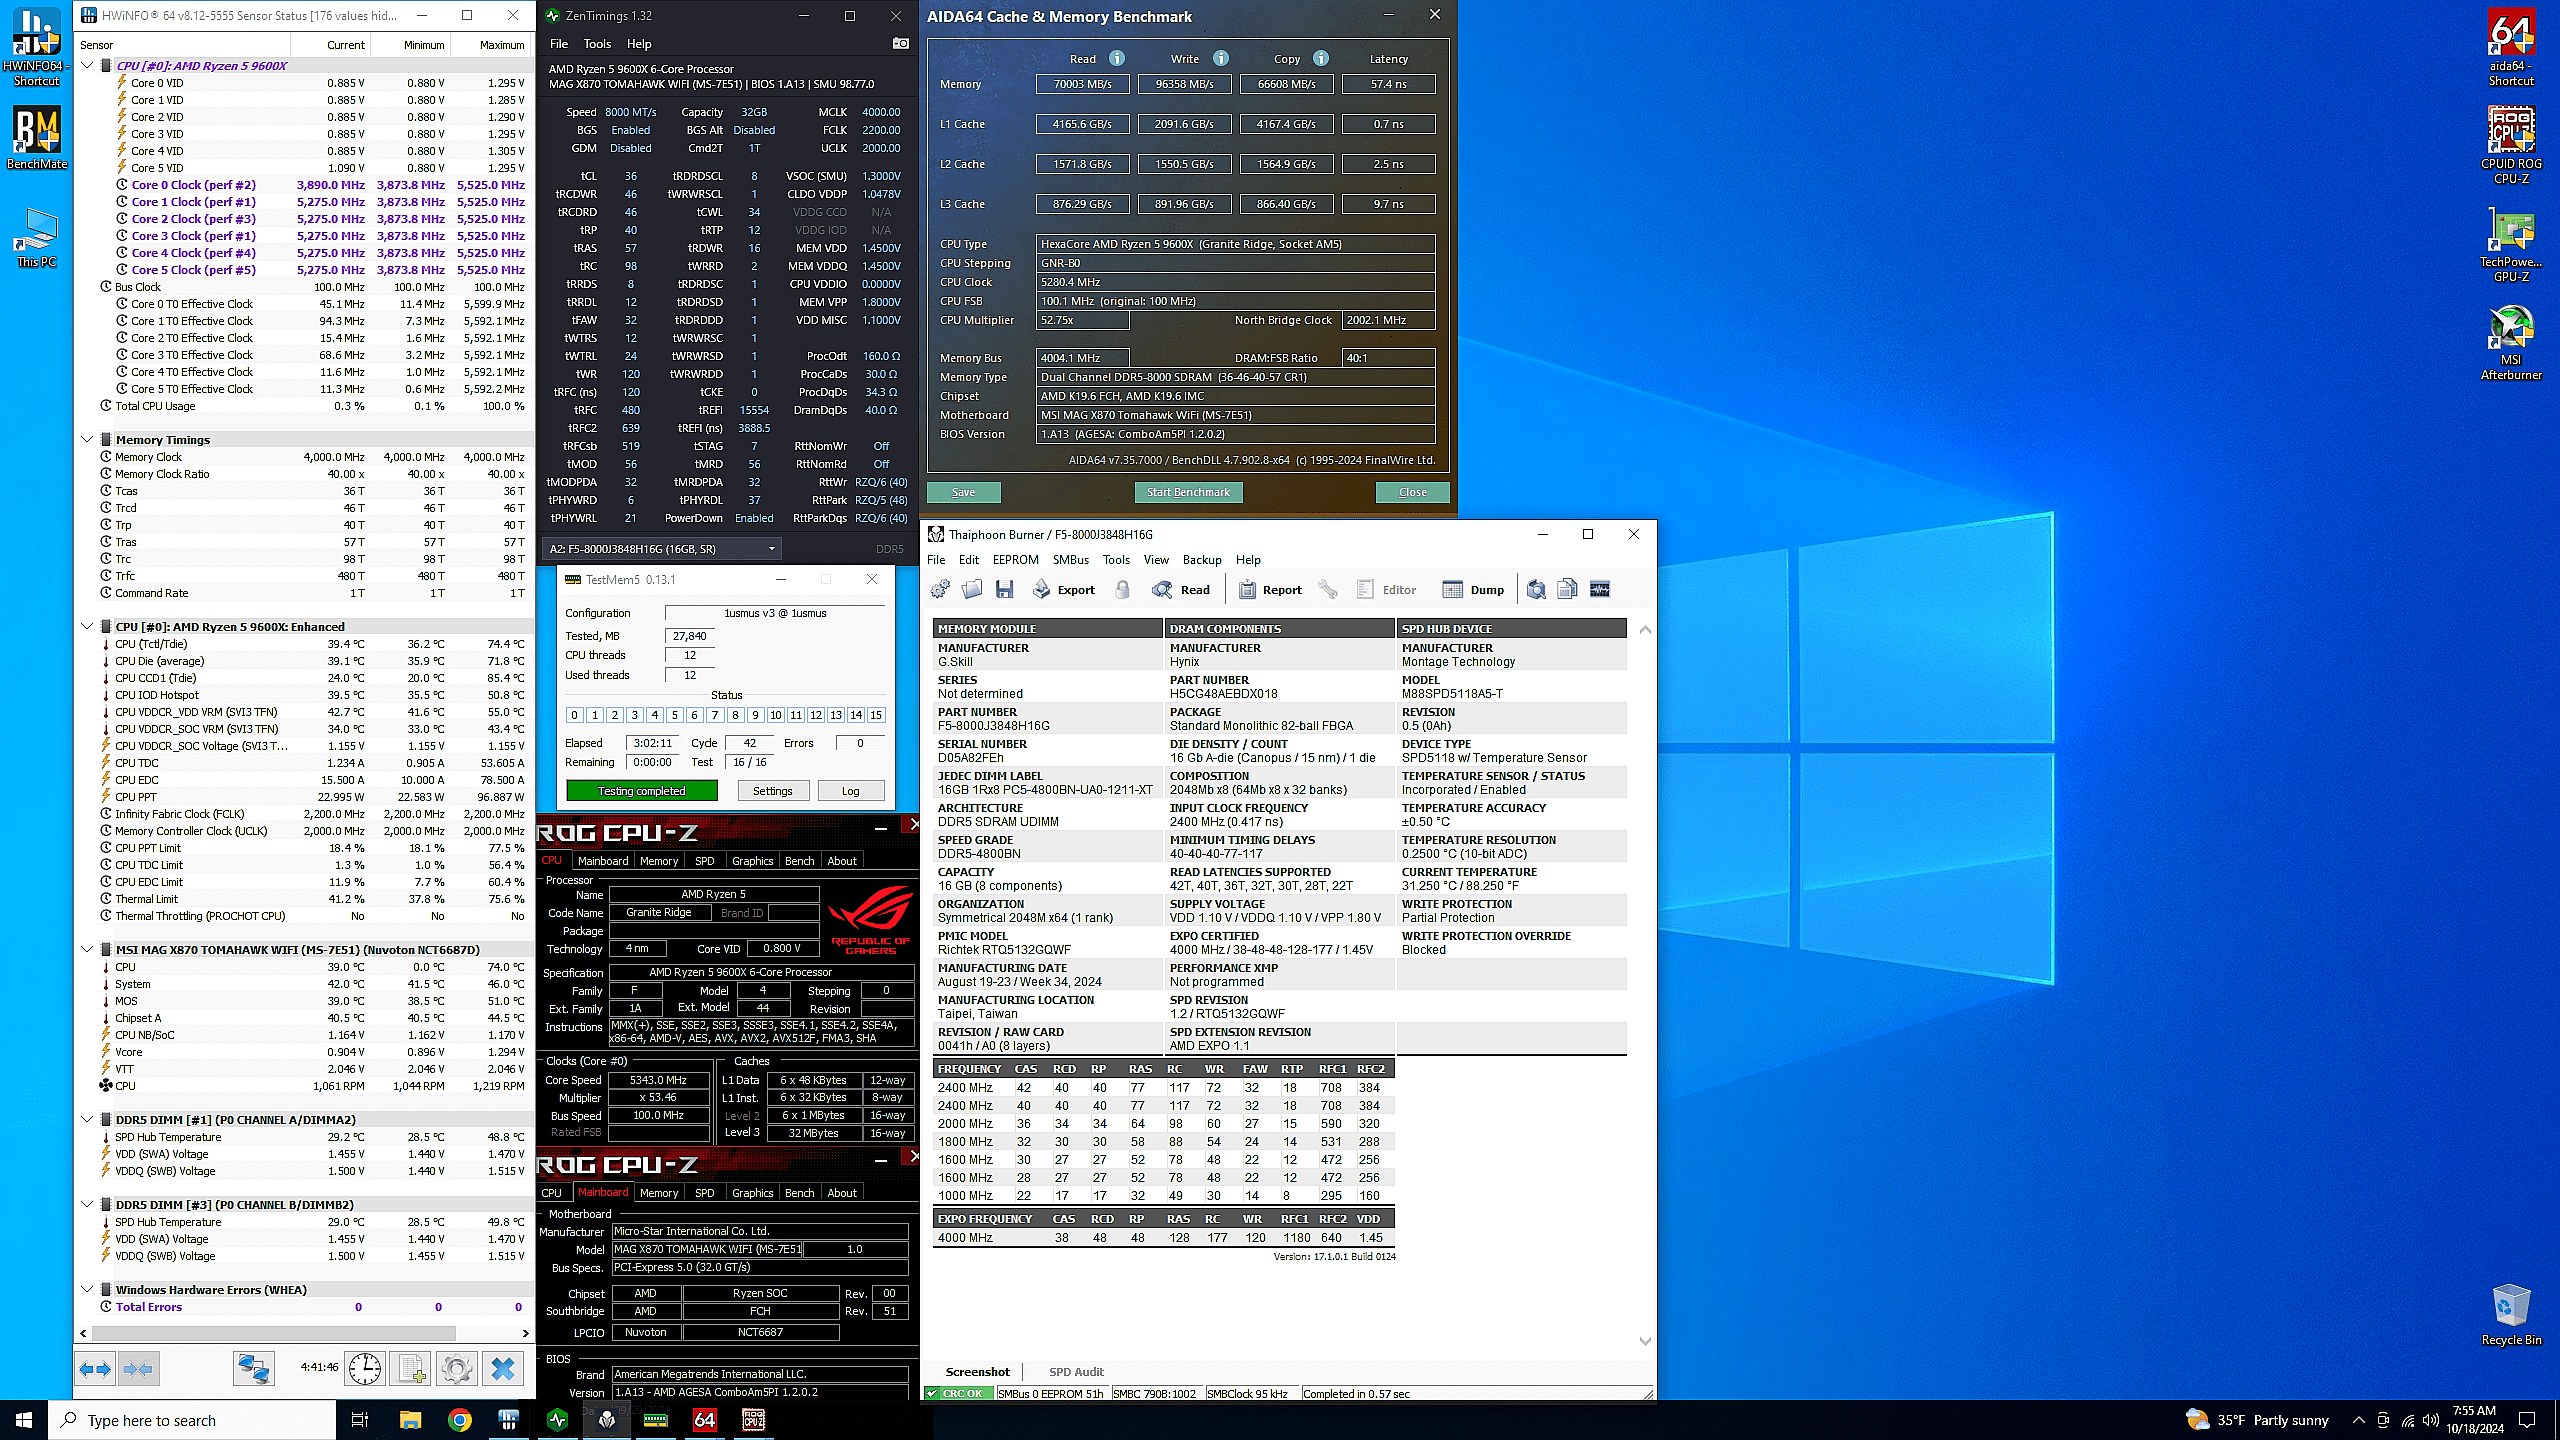2560x1440 pixels.
Task: Click HWiNFO blue X close sensors icon
Action: point(503,1369)
